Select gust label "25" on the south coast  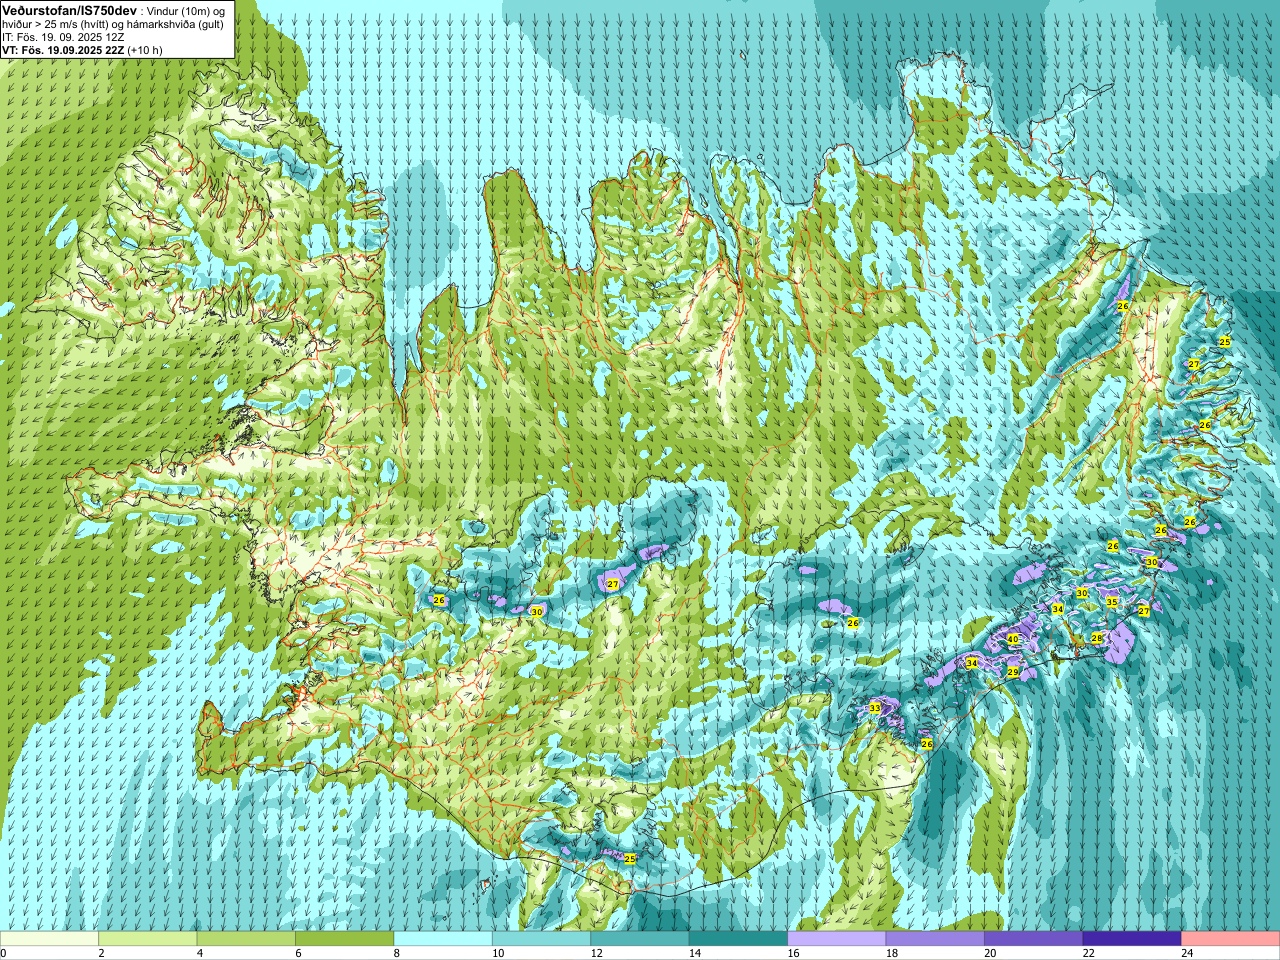pos(630,858)
